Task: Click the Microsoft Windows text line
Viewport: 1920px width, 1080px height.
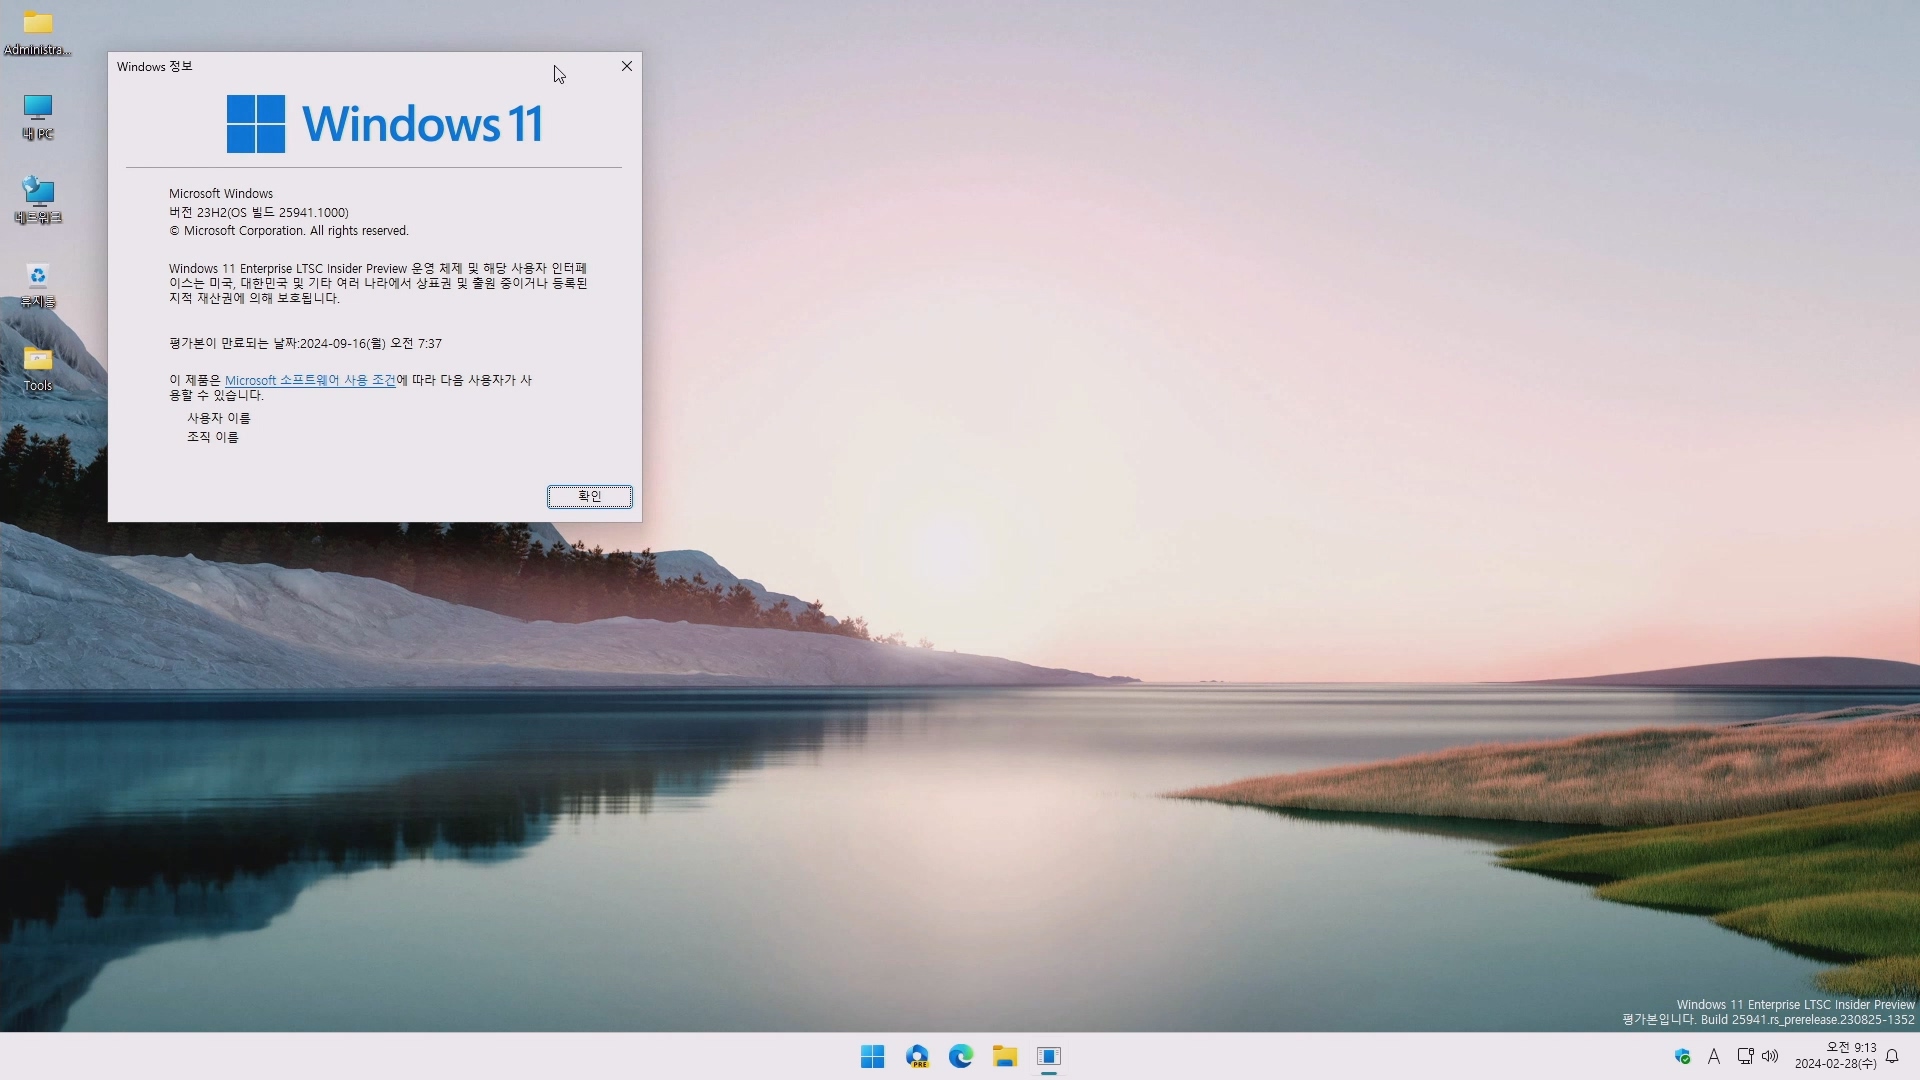Action: point(221,194)
